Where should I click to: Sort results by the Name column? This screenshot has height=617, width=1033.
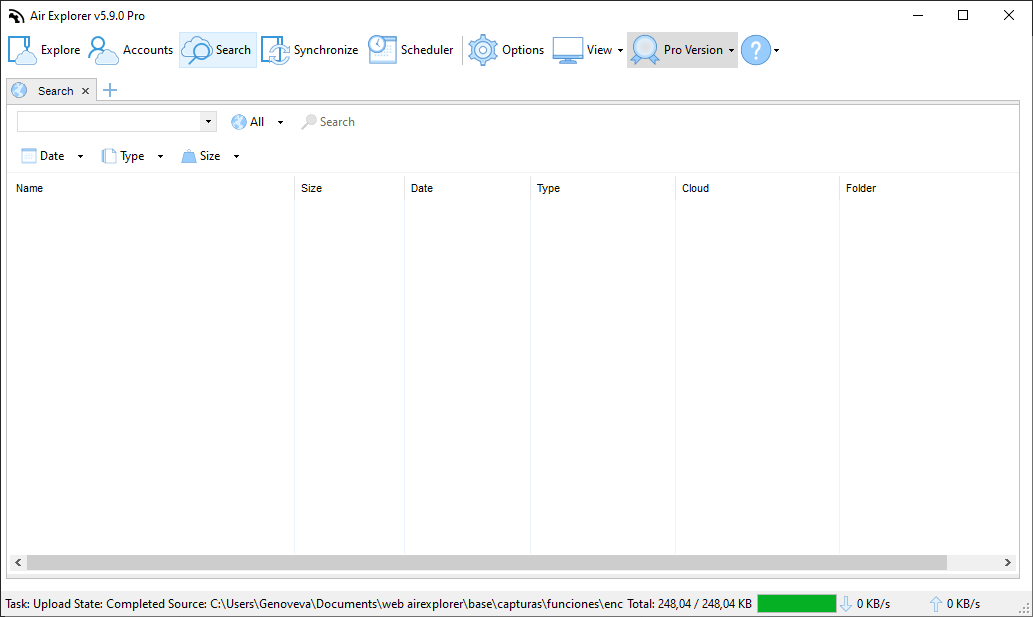click(x=29, y=188)
